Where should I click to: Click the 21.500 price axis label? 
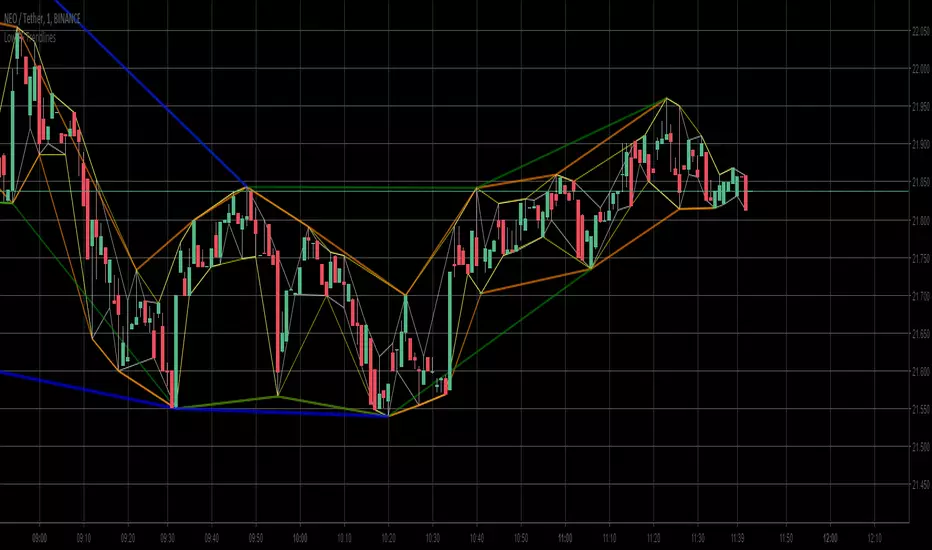(x=921, y=447)
